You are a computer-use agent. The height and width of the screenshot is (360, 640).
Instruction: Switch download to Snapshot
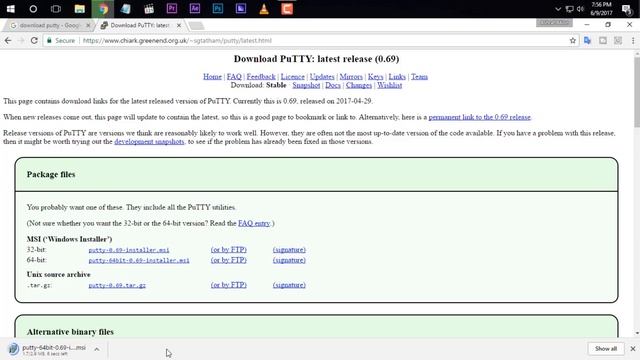(306, 85)
